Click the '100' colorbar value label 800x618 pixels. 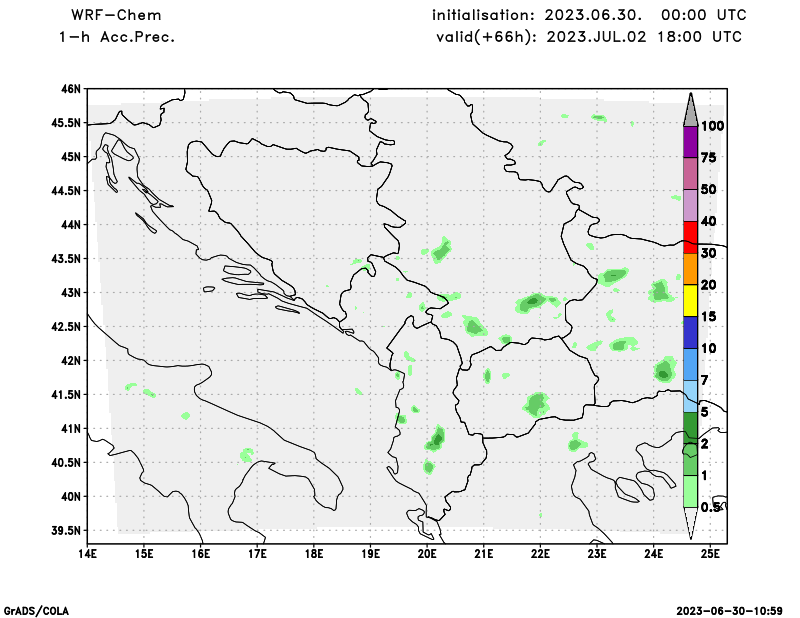(x=712, y=126)
